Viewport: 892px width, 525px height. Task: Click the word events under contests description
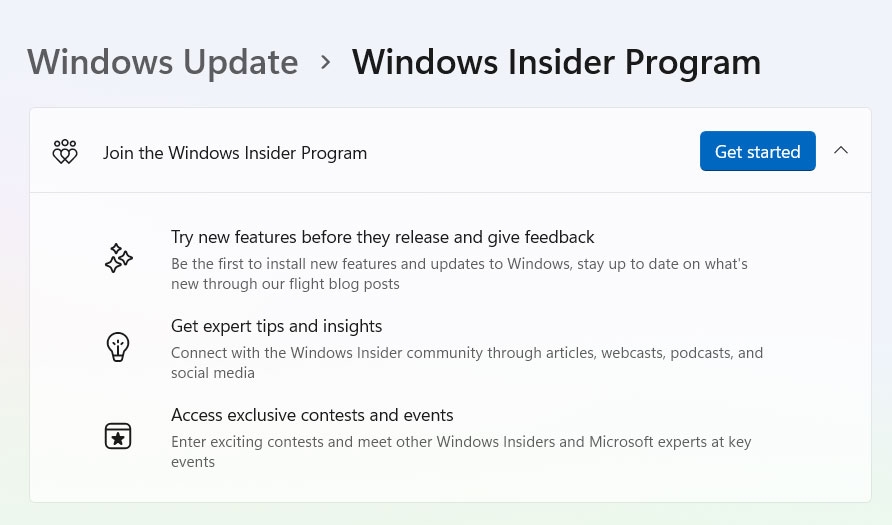pos(193,462)
